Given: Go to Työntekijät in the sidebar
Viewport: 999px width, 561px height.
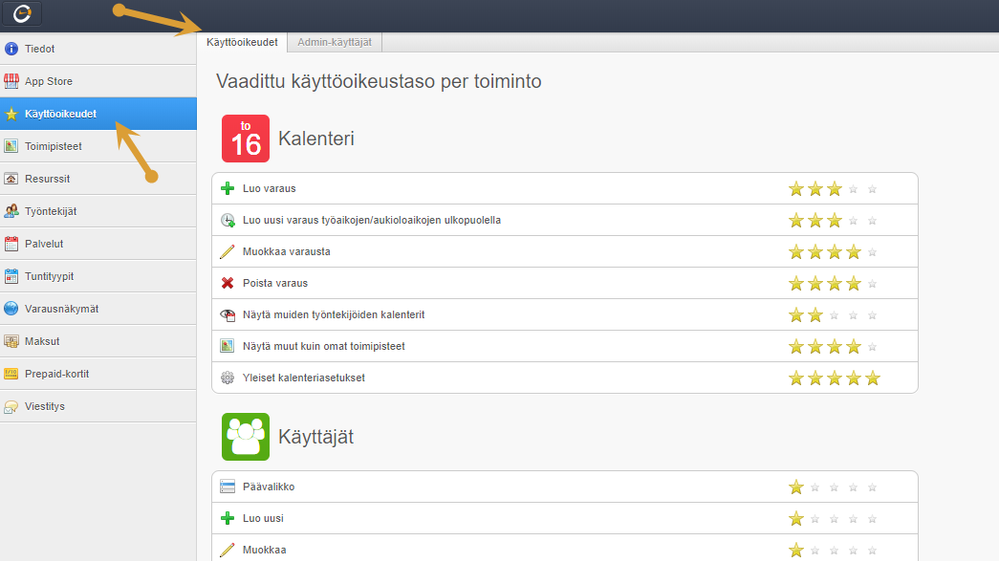Looking at the screenshot, I should click(50, 211).
